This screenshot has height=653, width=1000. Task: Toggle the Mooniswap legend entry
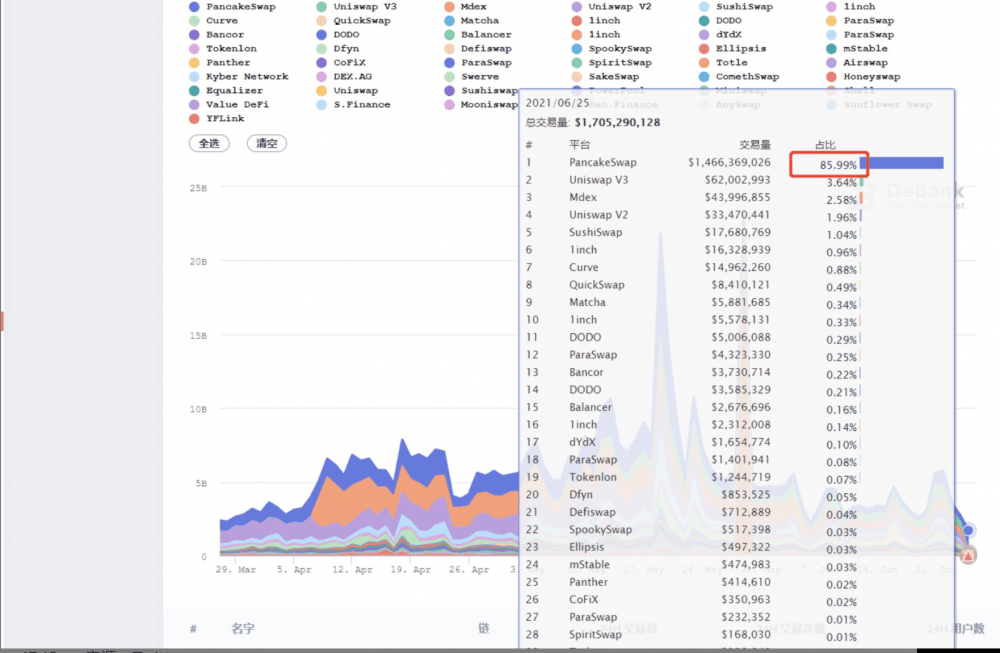(482, 105)
